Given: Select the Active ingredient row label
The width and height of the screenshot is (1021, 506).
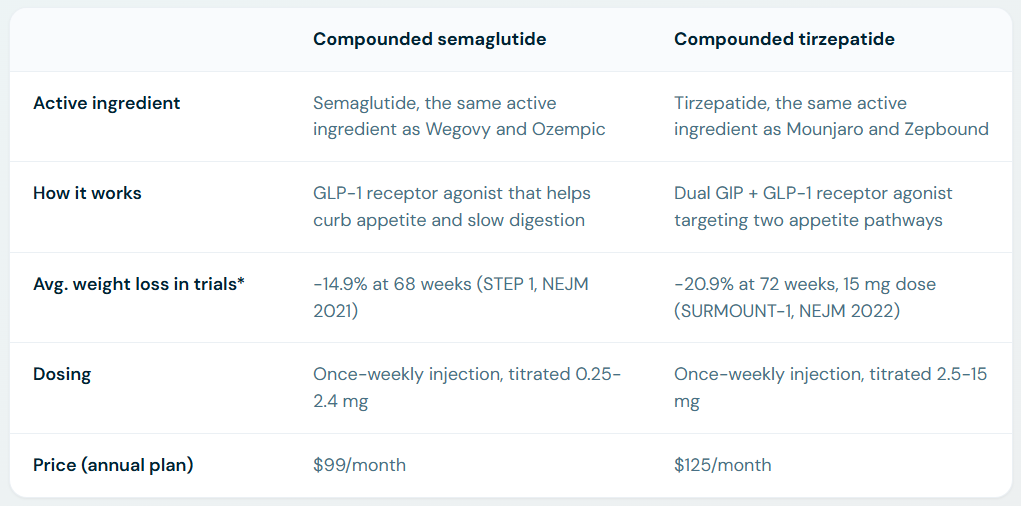Looking at the screenshot, I should (107, 103).
